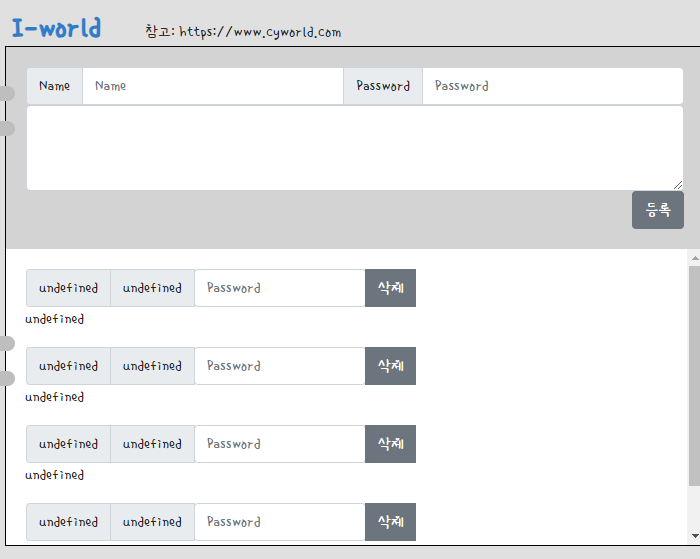
Task: Click the I-world logo title
Action: click(x=56, y=28)
